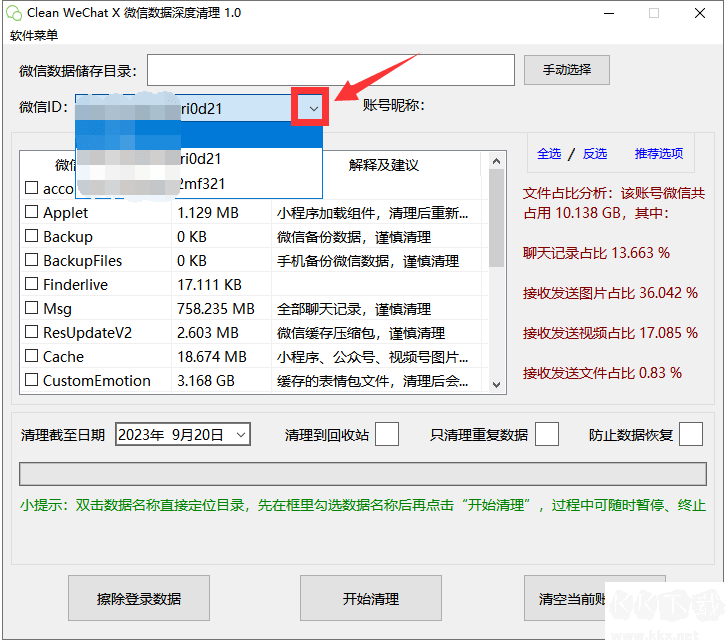
Task: Check the Backup checkbox
Action: pos(31,236)
